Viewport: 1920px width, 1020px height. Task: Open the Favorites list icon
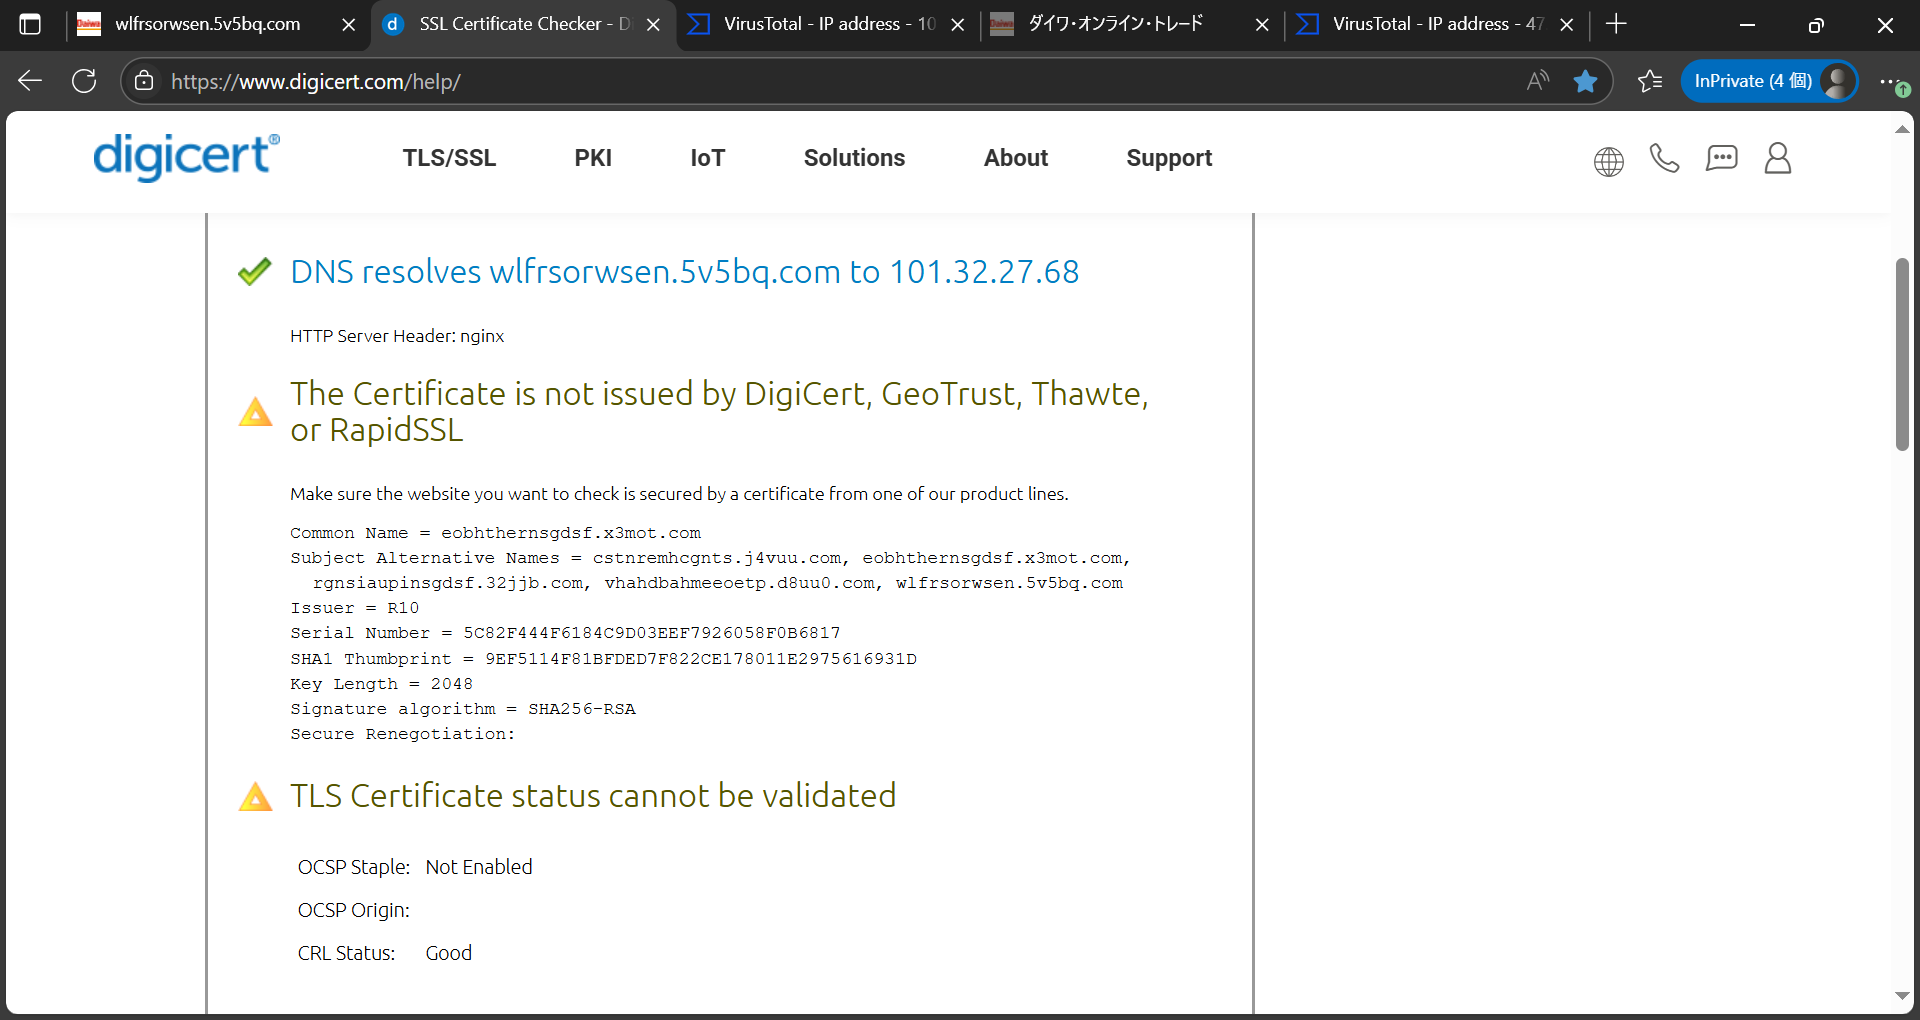(1650, 81)
